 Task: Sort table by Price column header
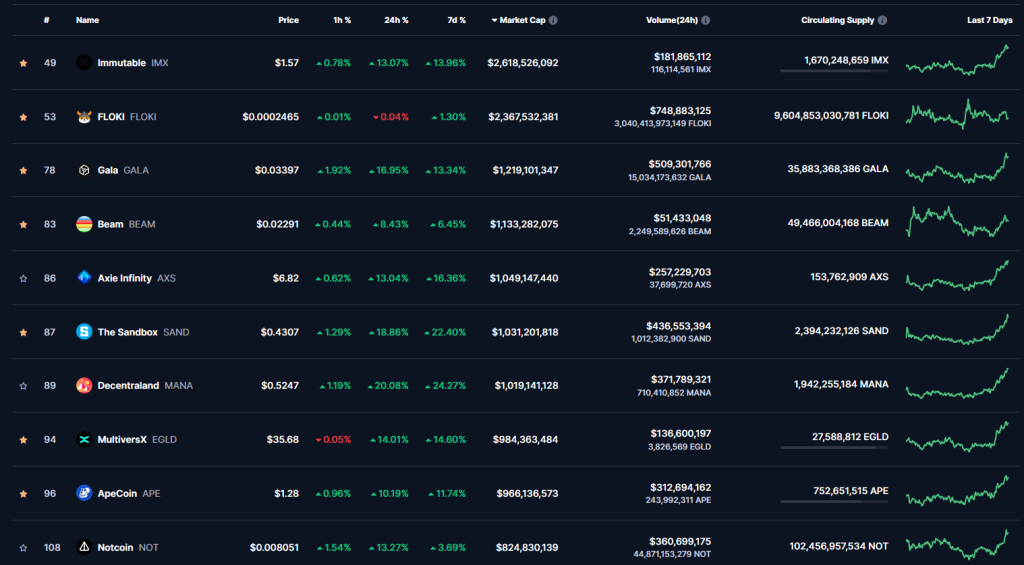tap(288, 20)
